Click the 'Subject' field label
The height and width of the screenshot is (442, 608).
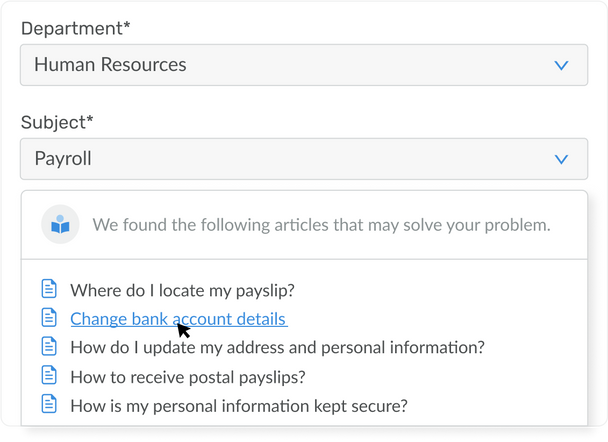pos(53,123)
